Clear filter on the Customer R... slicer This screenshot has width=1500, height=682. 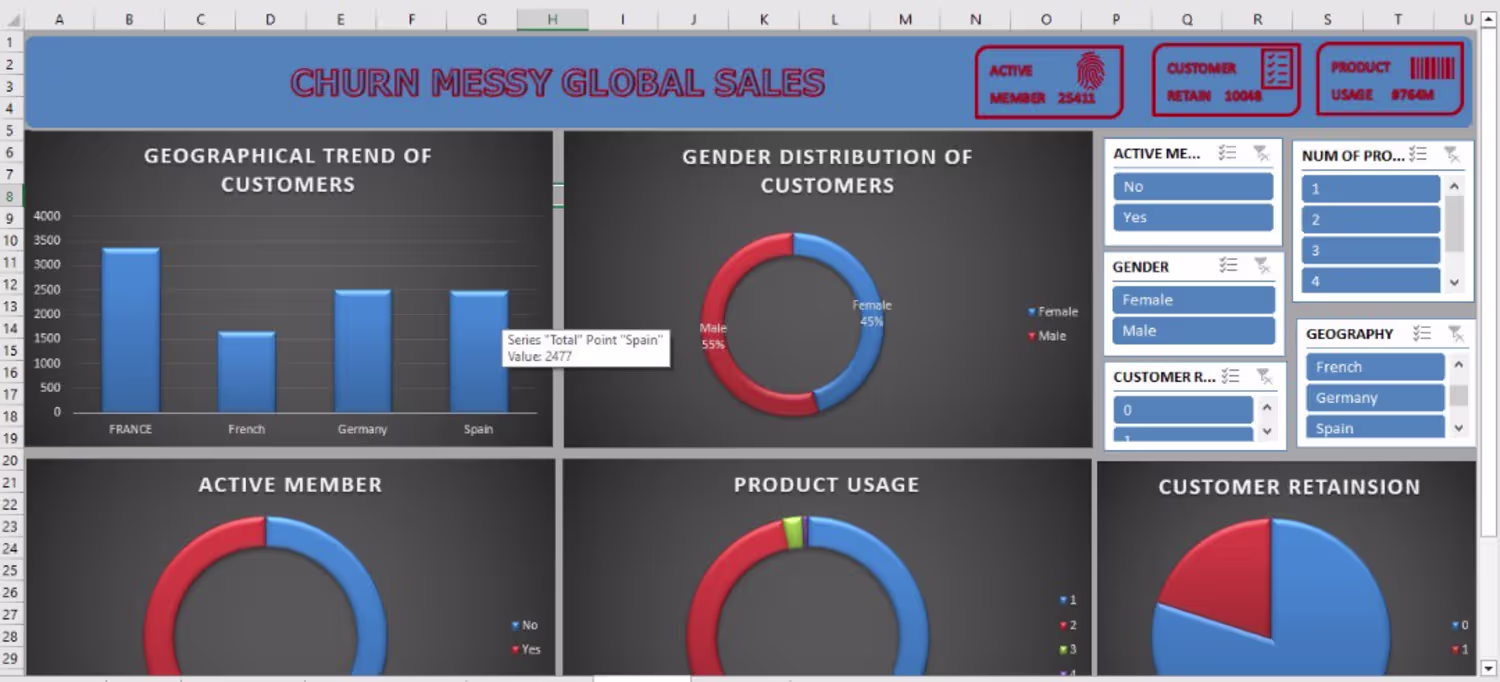click(x=1264, y=376)
